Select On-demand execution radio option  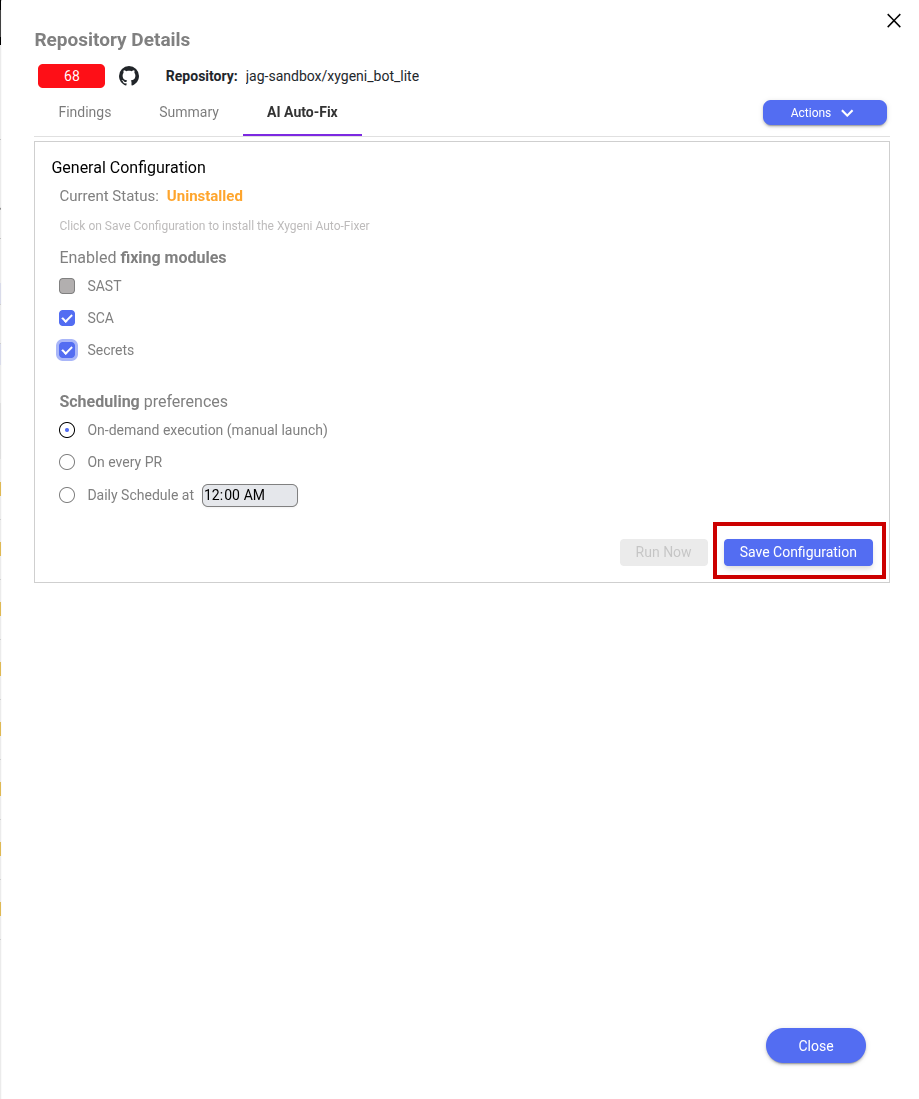click(68, 430)
